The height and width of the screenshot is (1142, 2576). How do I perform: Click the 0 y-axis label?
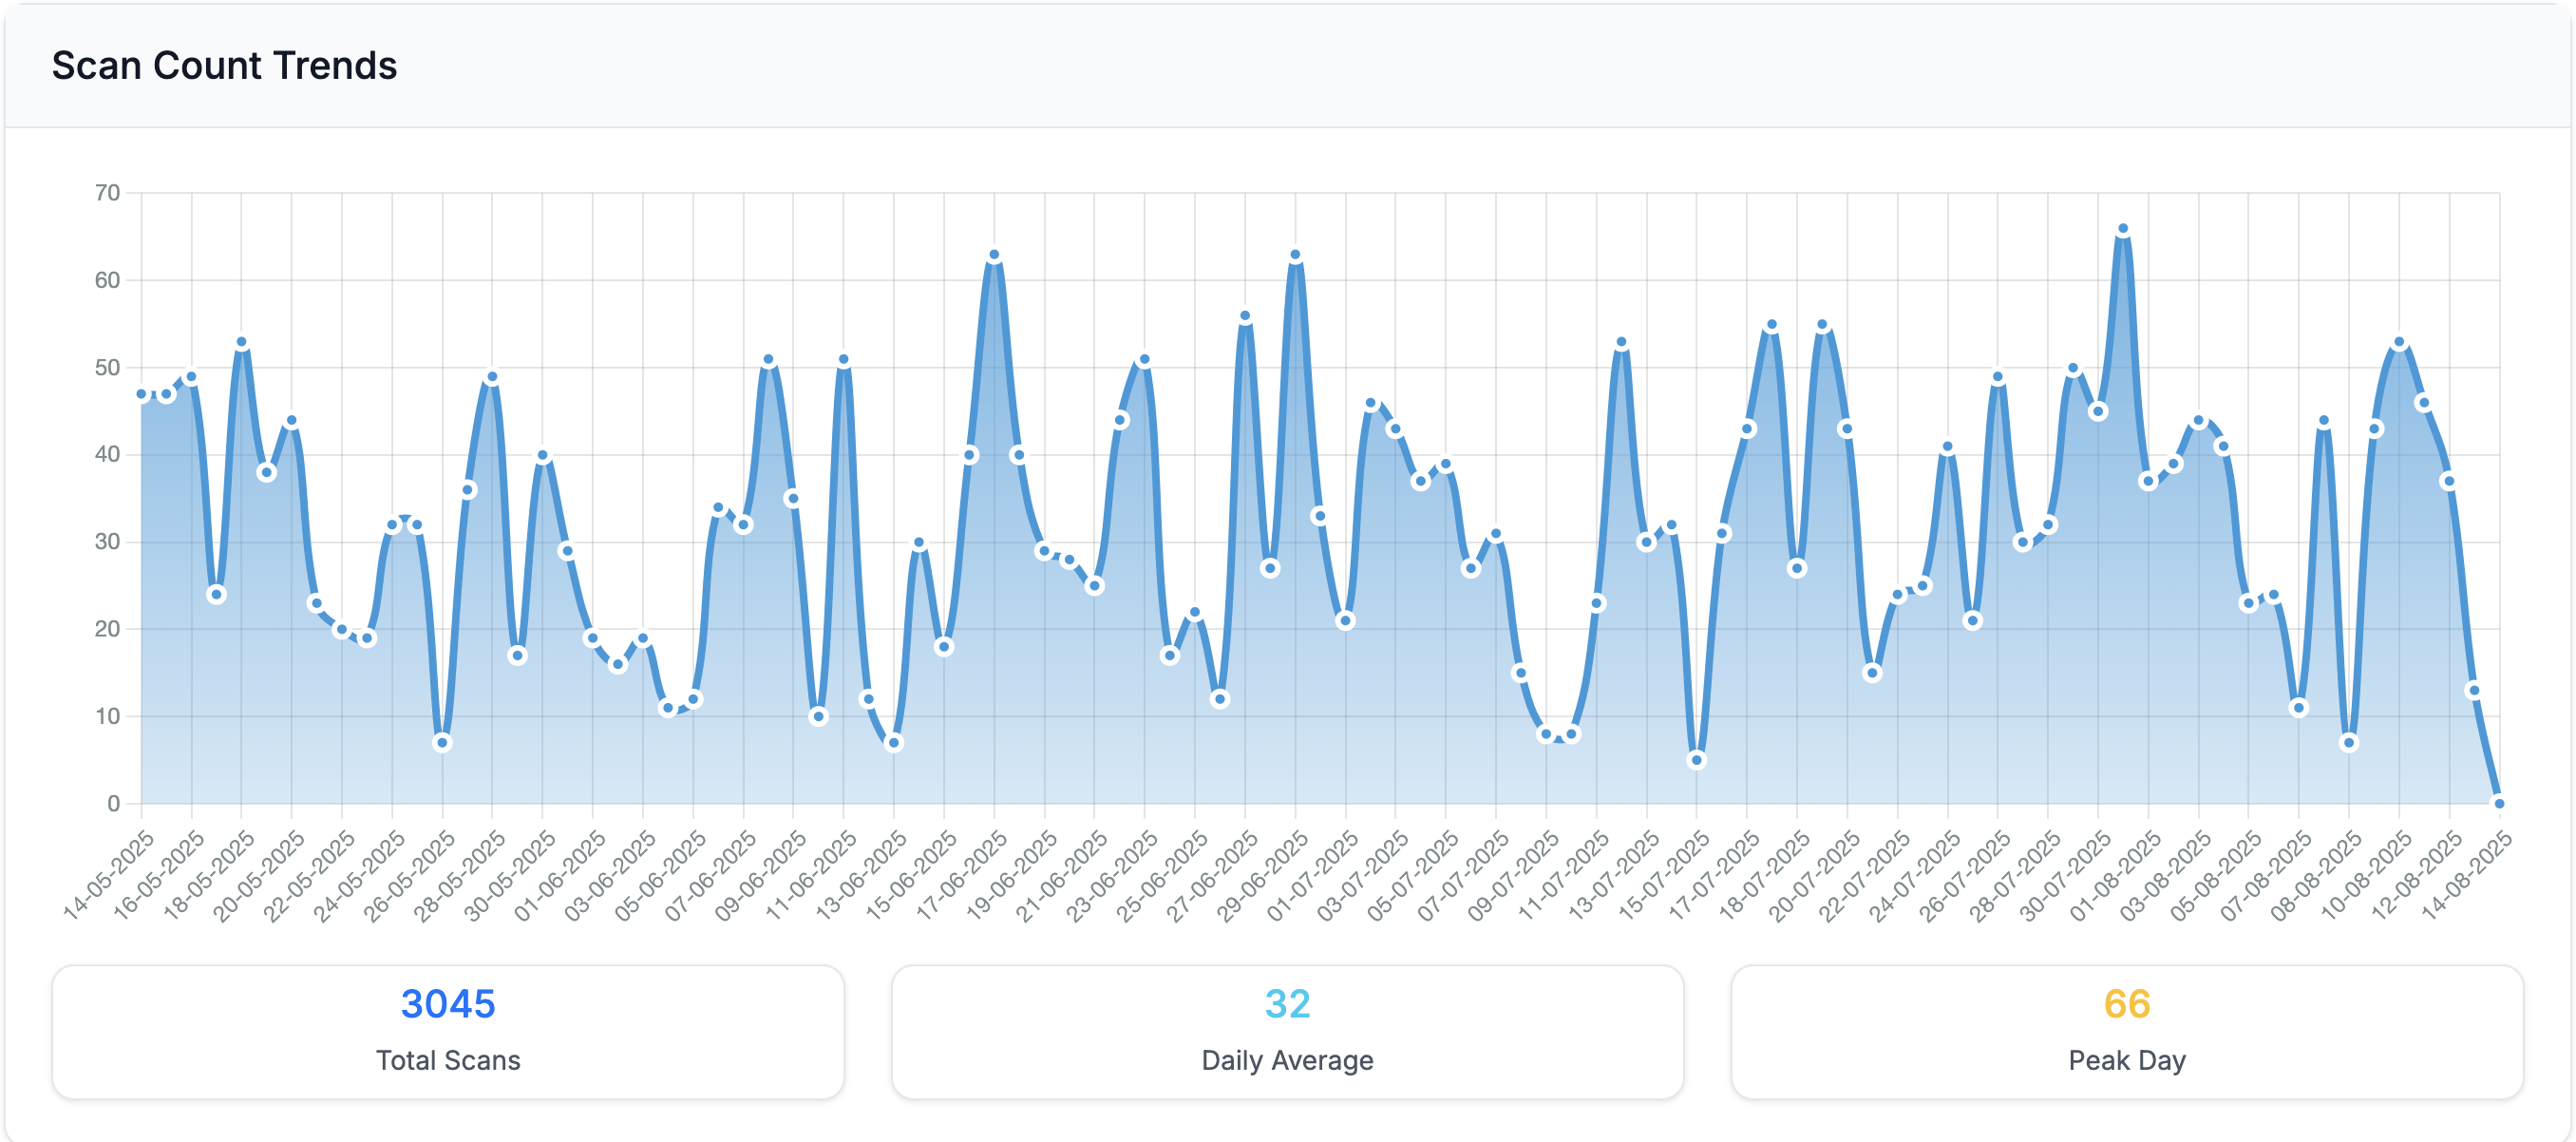[113, 803]
